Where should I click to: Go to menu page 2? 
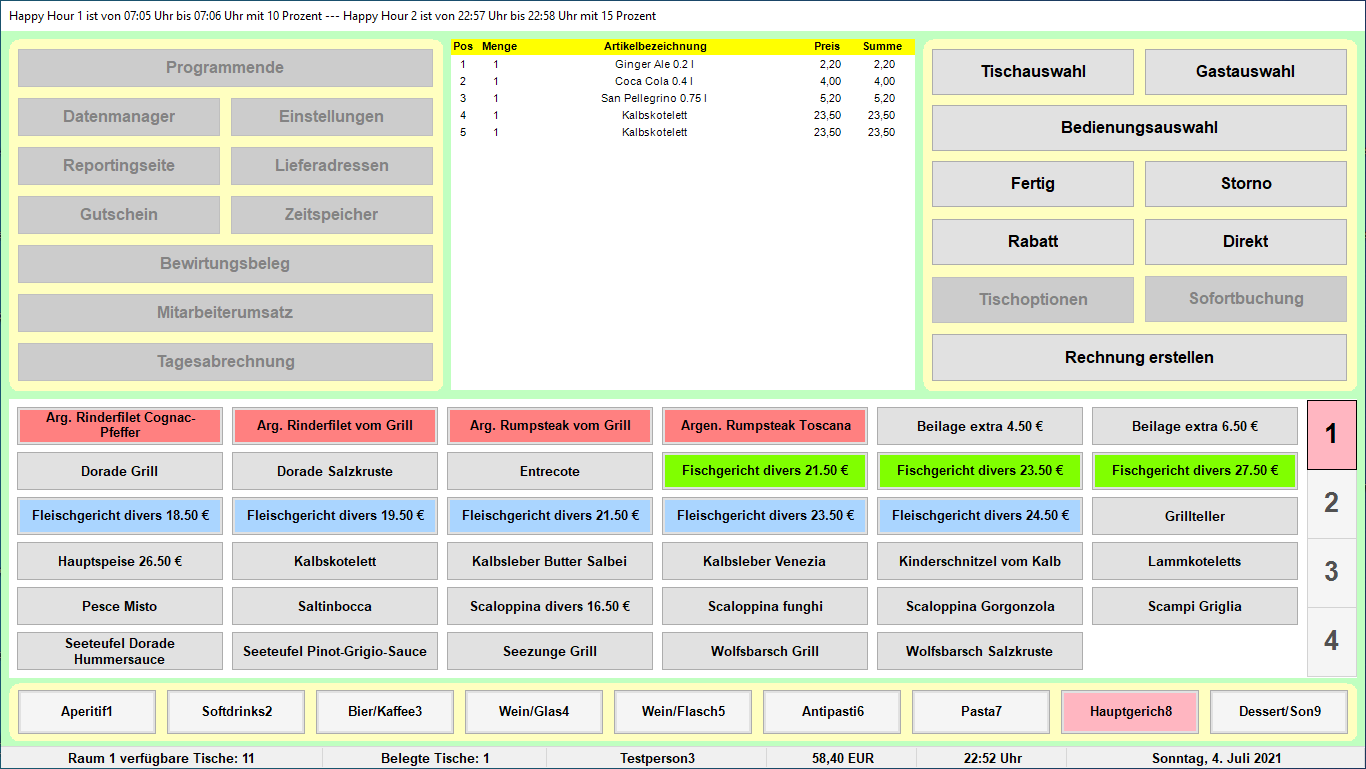[1331, 503]
